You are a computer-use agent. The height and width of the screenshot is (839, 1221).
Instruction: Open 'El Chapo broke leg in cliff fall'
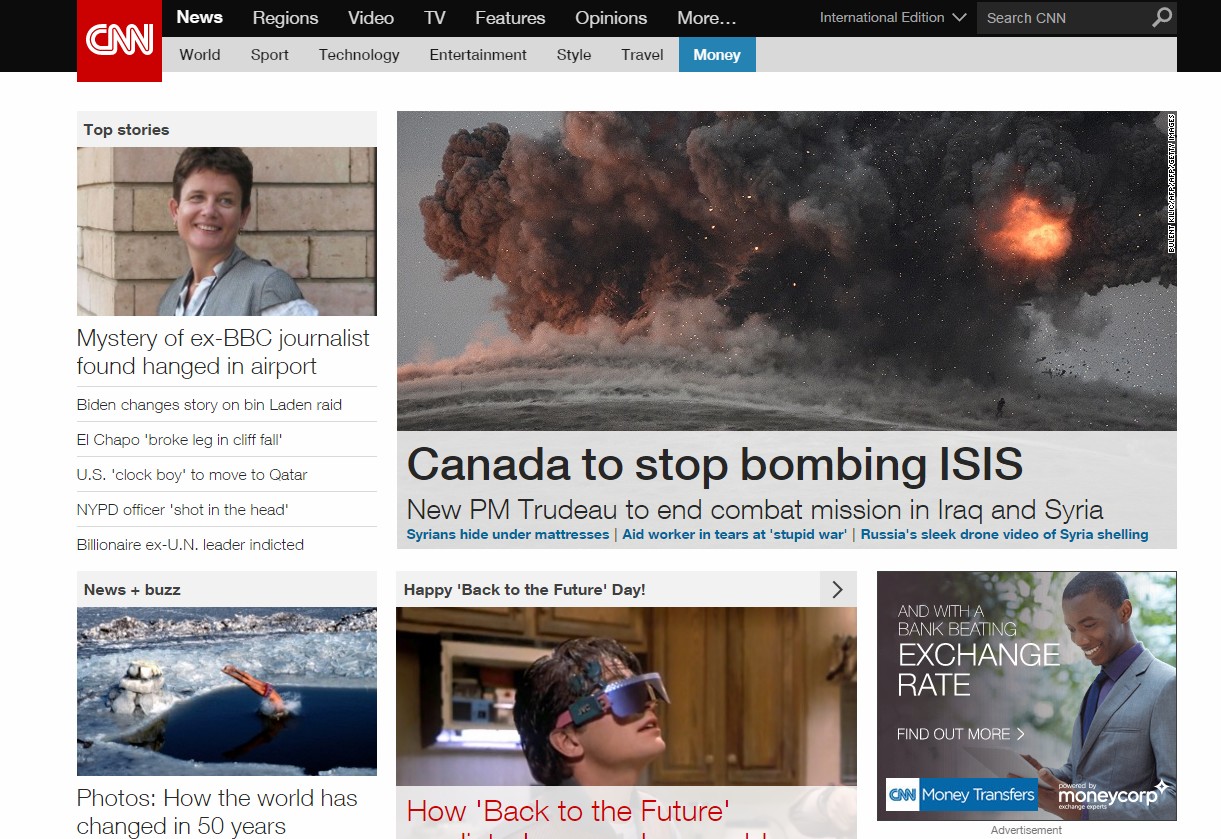point(180,440)
